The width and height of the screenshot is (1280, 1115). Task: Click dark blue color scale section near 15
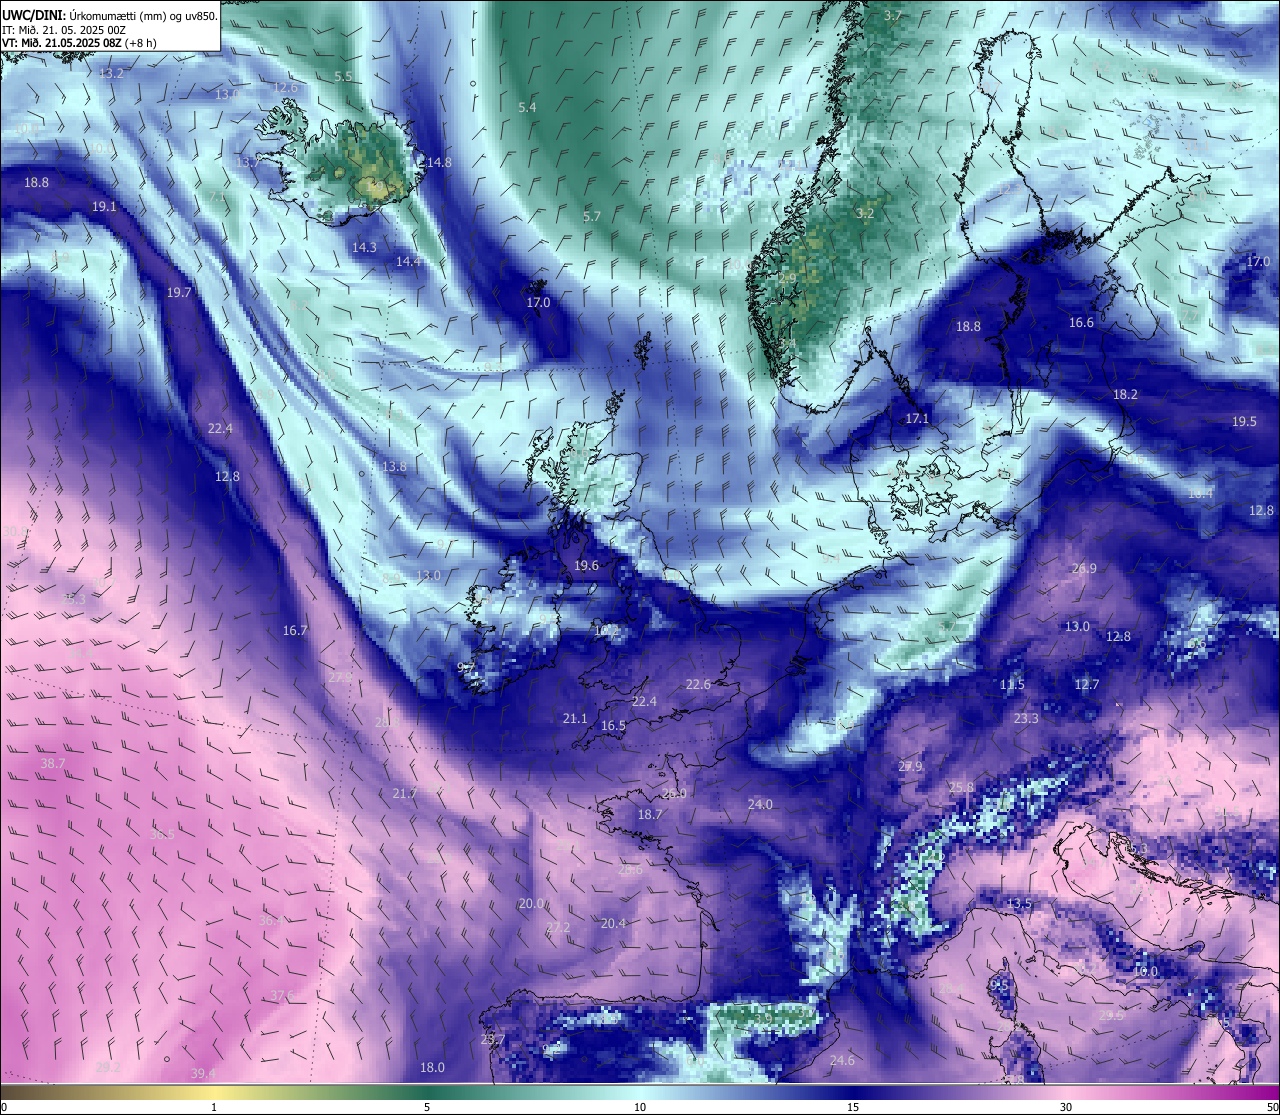point(853,1091)
